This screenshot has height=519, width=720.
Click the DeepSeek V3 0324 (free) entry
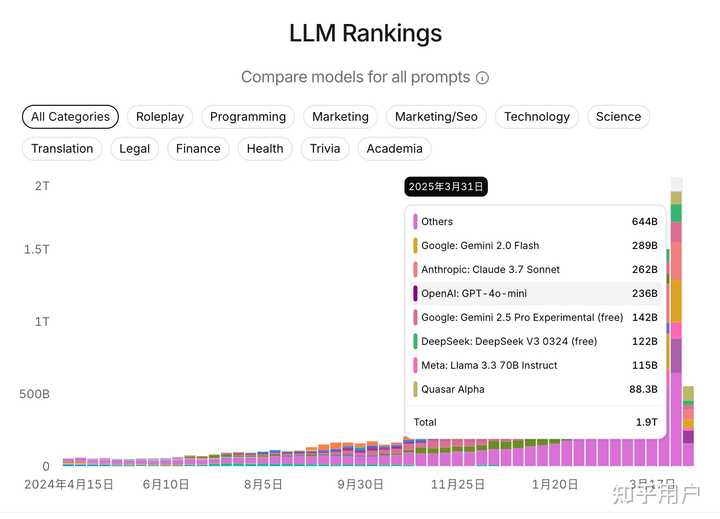[535, 341]
